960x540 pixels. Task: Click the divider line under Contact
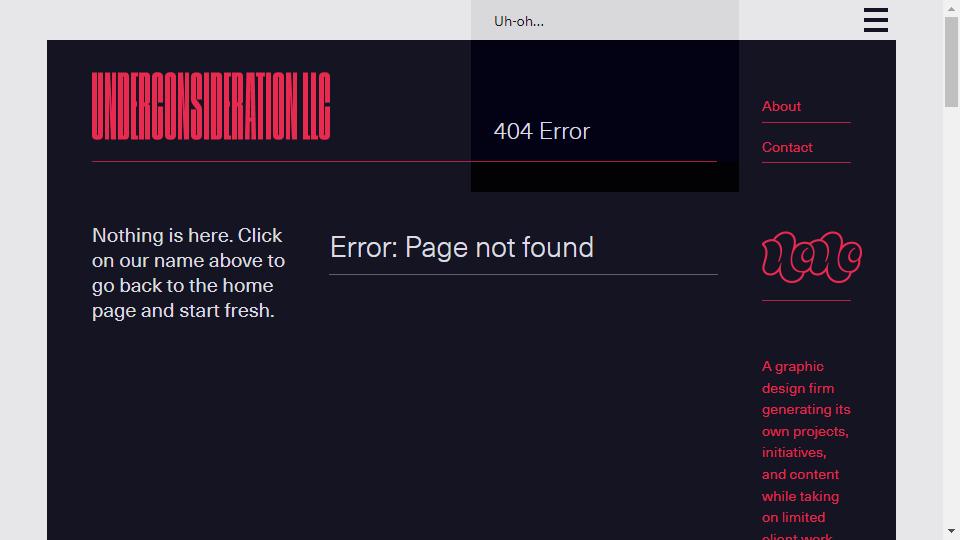pos(806,163)
